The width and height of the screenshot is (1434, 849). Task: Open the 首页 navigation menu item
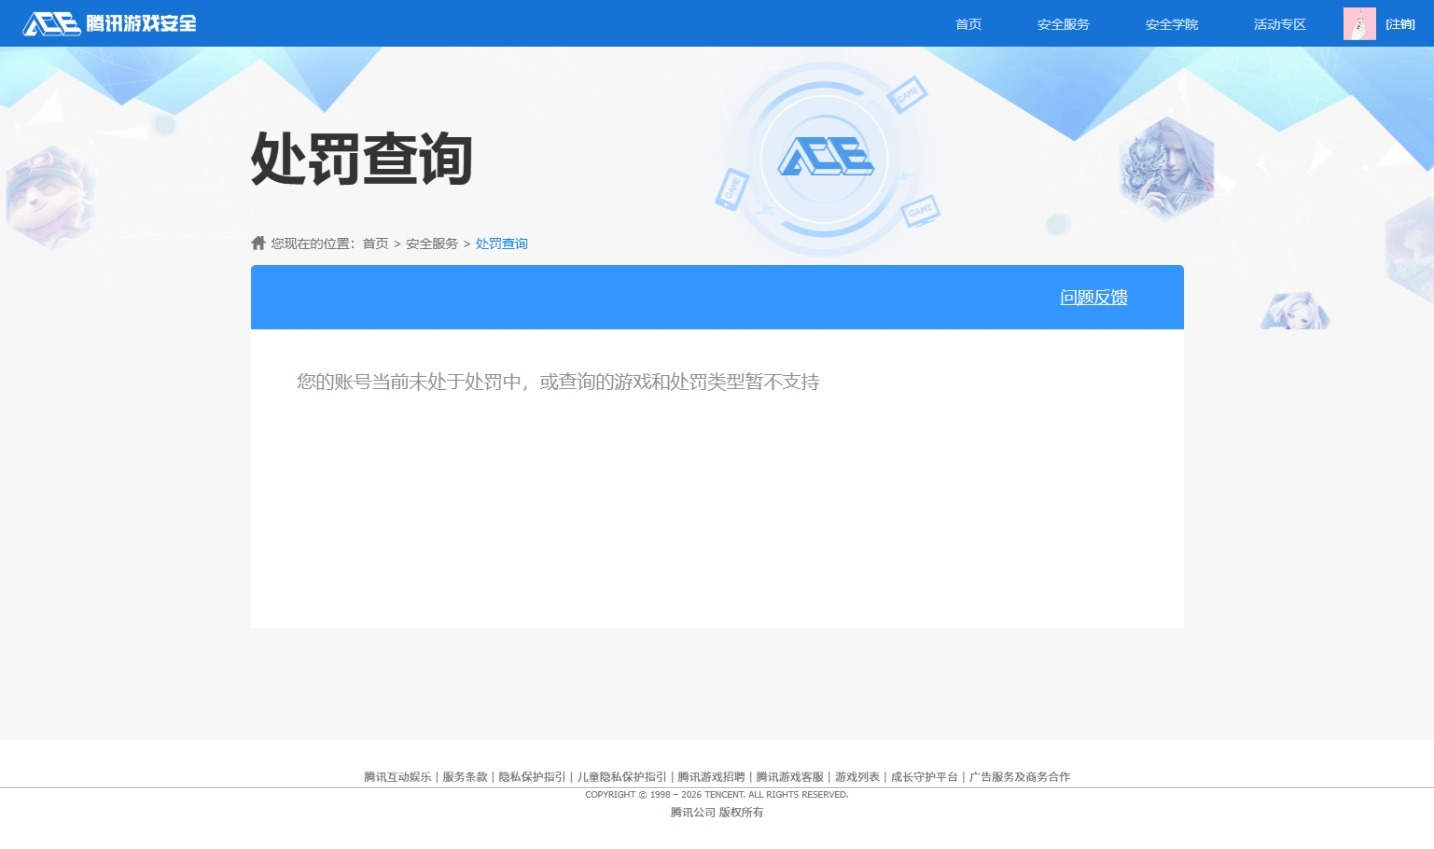[x=968, y=24]
